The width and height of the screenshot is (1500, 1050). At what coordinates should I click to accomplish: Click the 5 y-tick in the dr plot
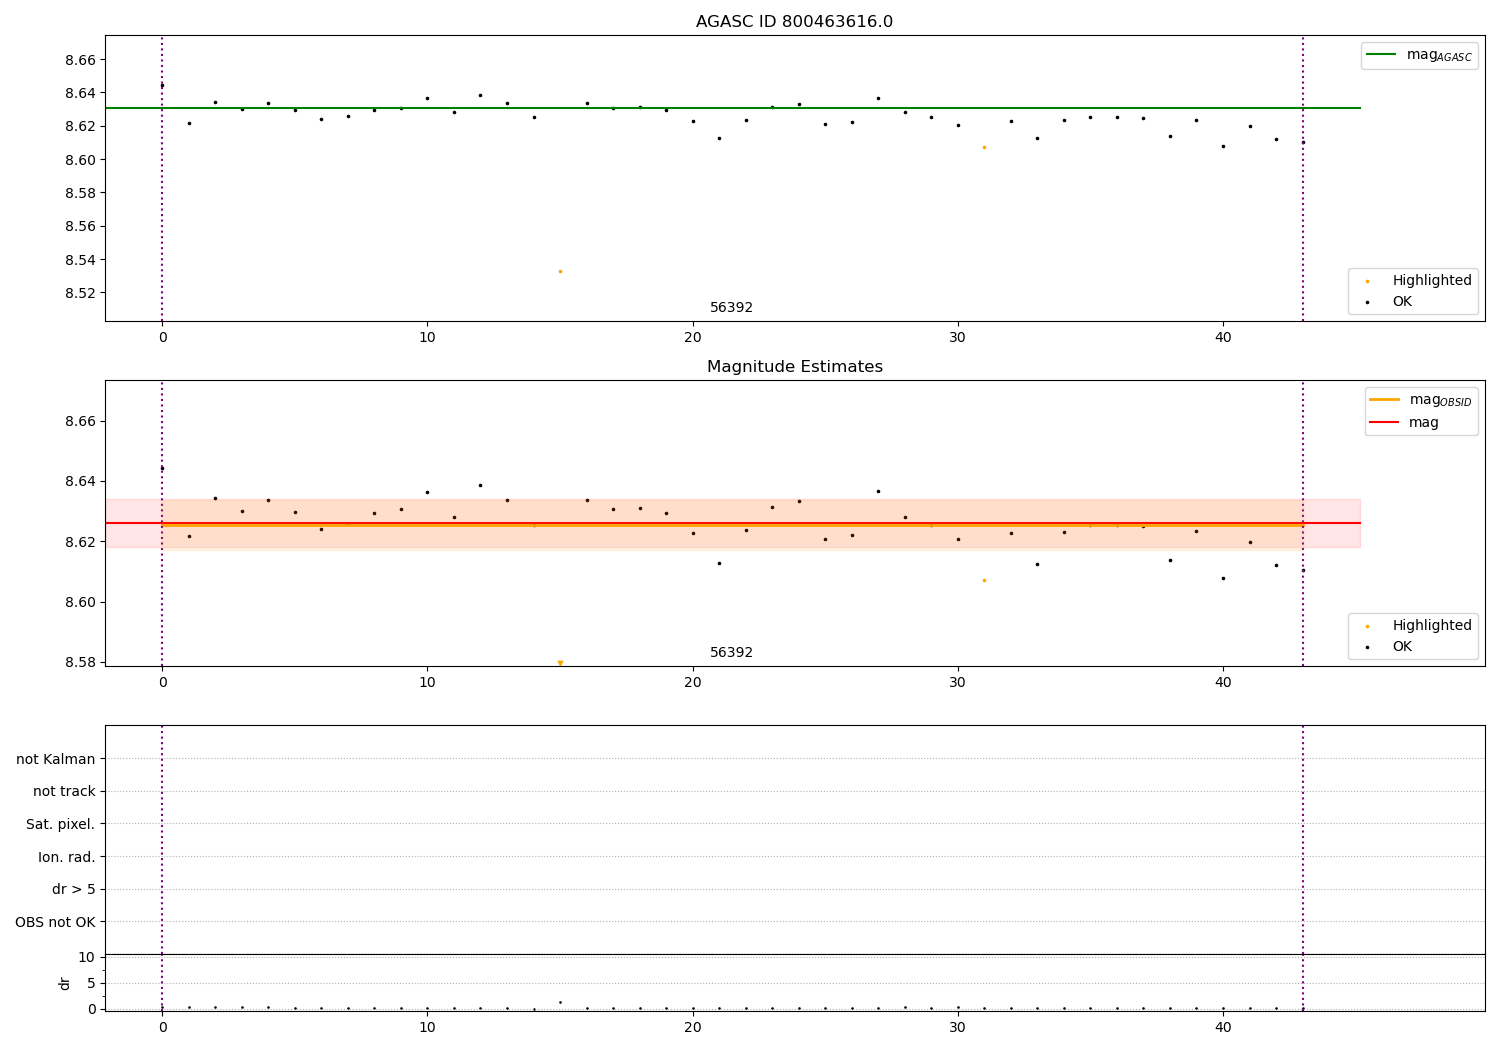pyautogui.click(x=91, y=983)
